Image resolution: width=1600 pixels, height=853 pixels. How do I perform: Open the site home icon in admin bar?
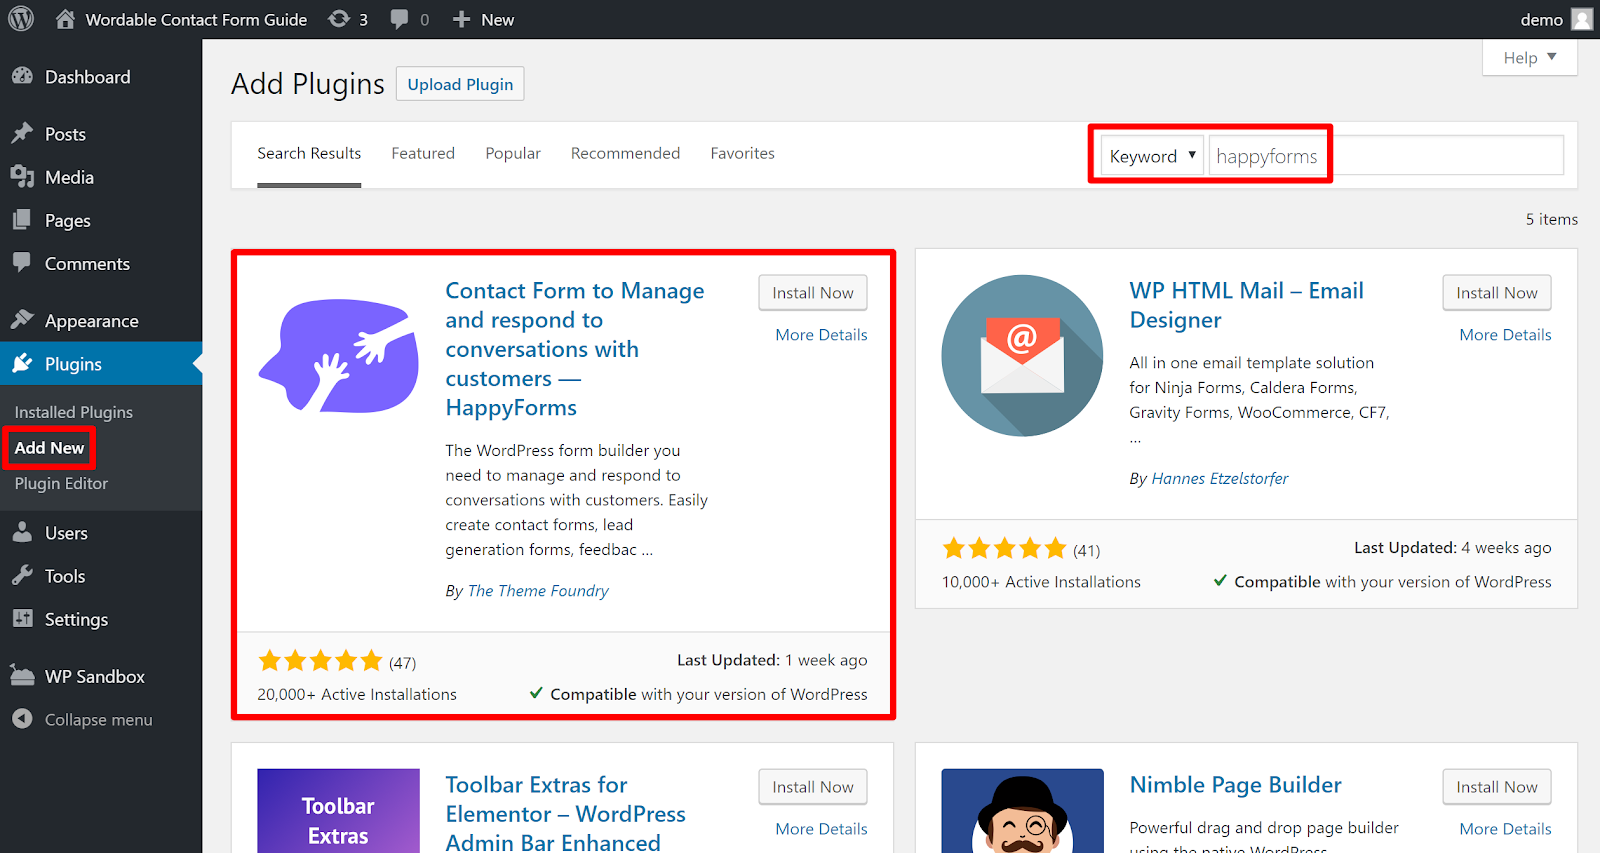(x=65, y=19)
